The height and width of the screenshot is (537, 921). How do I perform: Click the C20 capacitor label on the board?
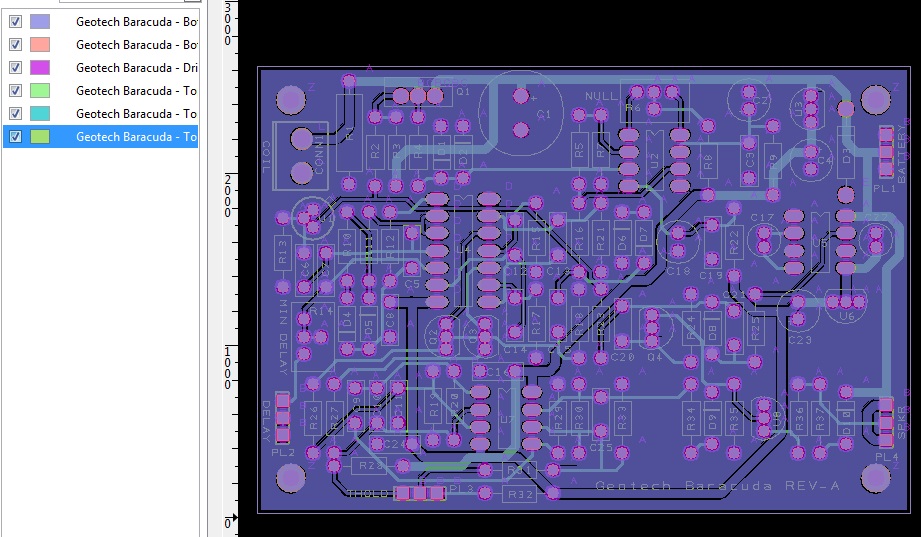pyautogui.click(x=623, y=357)
